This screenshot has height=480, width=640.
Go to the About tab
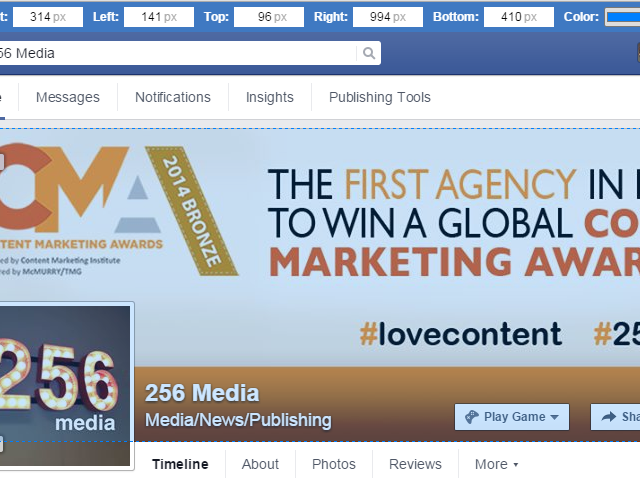[x=260, y=464]
